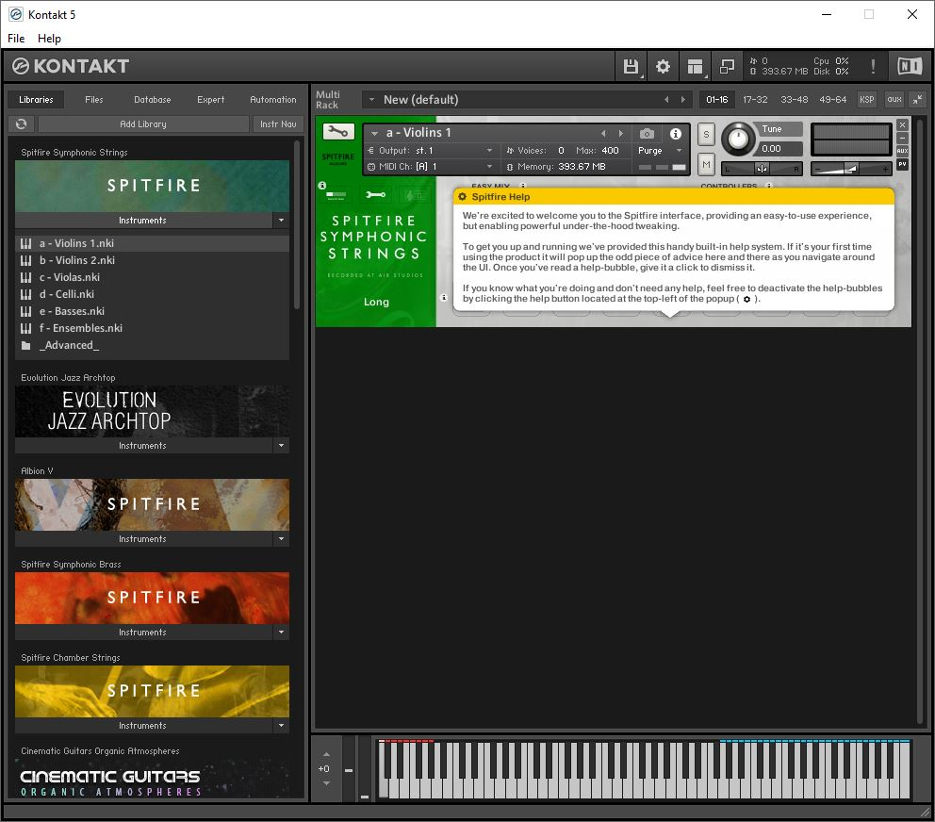This screenshot has height=822, width=935.
Task: Toggle AUX sends on instrument header
Action: (902, 151)
